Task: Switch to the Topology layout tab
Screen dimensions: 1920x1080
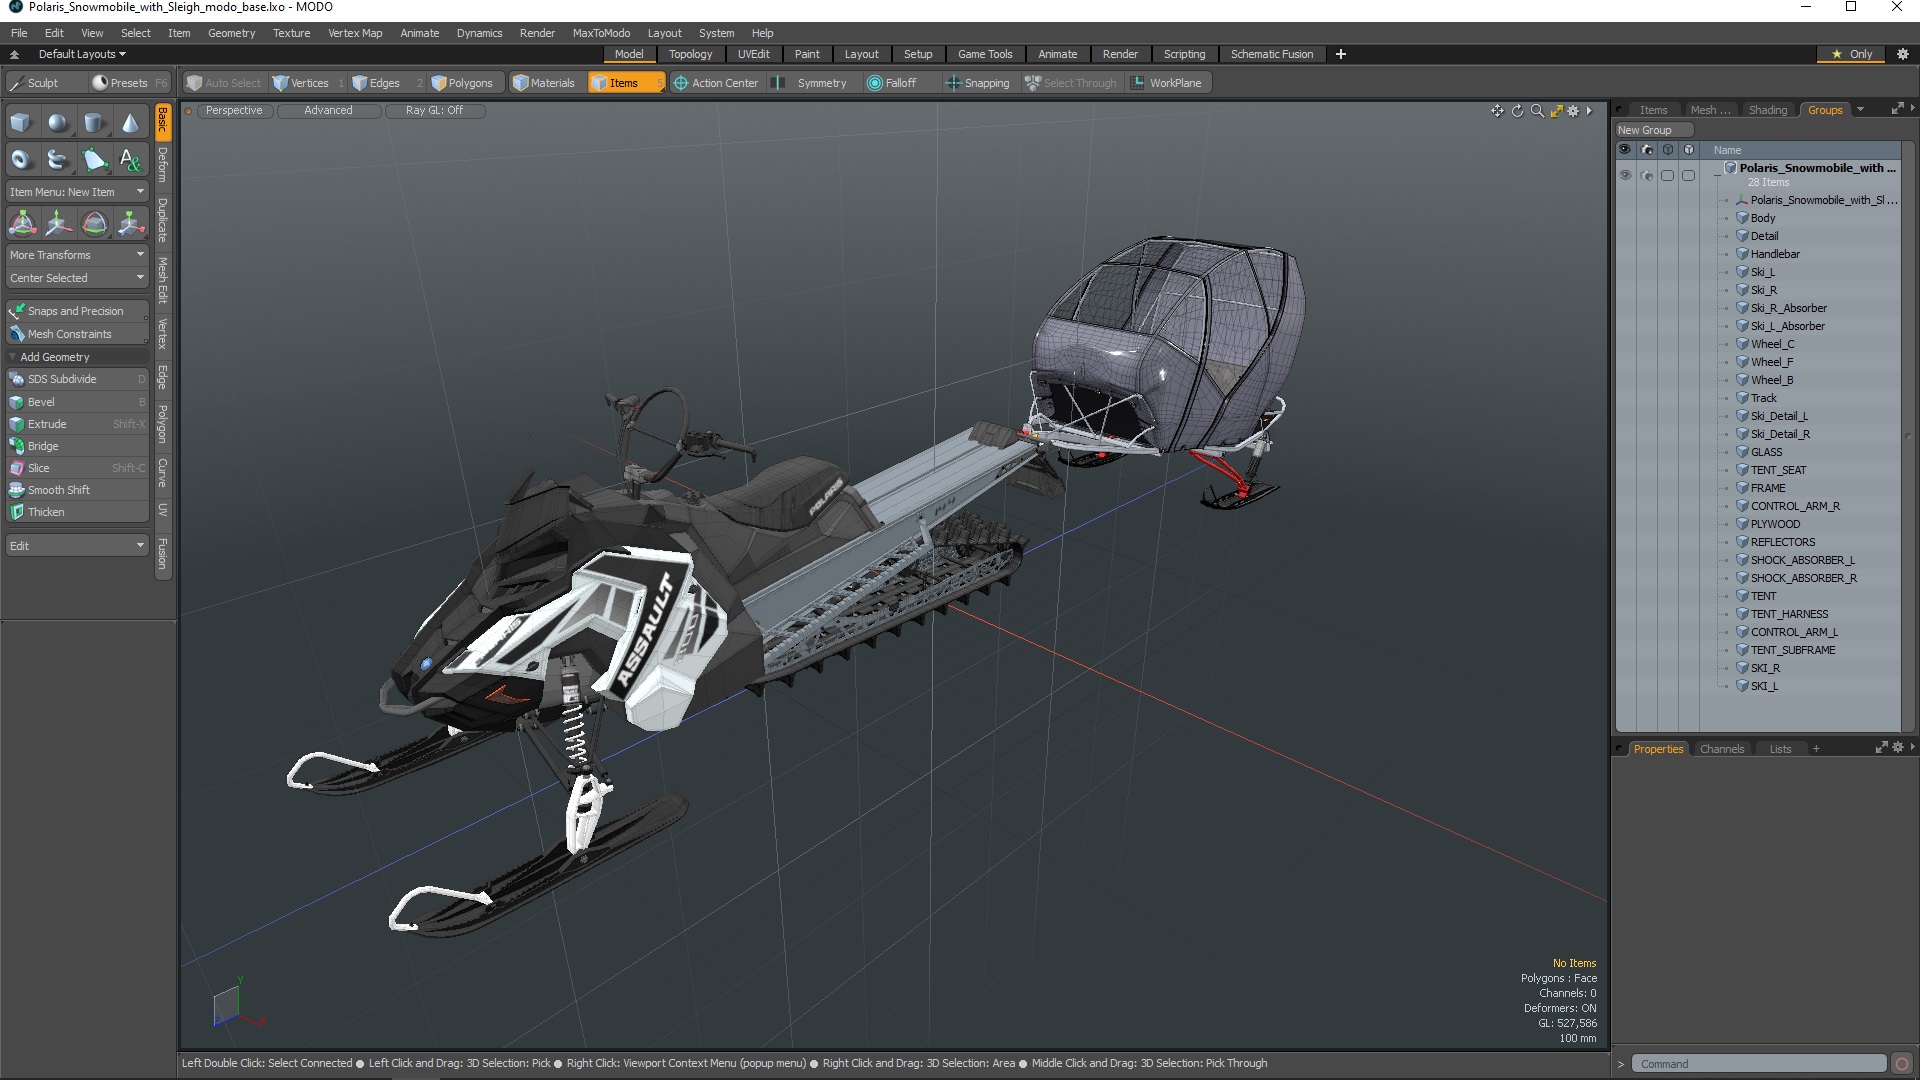Action: (x=690, y=54)
